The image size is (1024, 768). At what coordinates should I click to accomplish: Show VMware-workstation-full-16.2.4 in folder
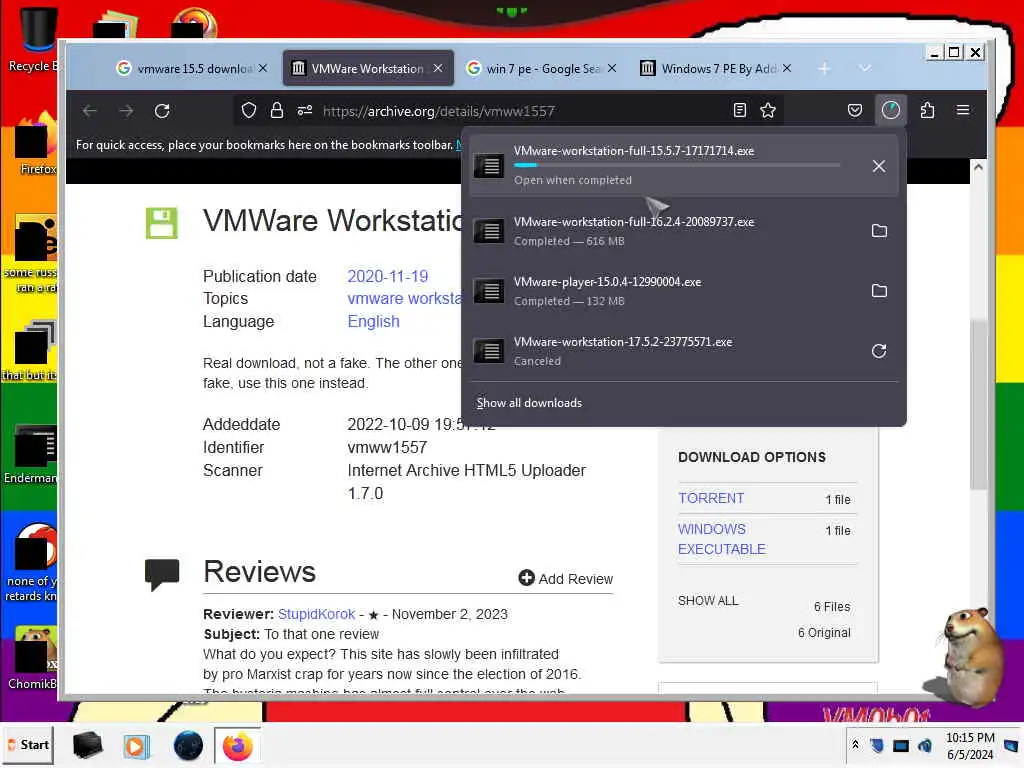click(x=879, y=231)
